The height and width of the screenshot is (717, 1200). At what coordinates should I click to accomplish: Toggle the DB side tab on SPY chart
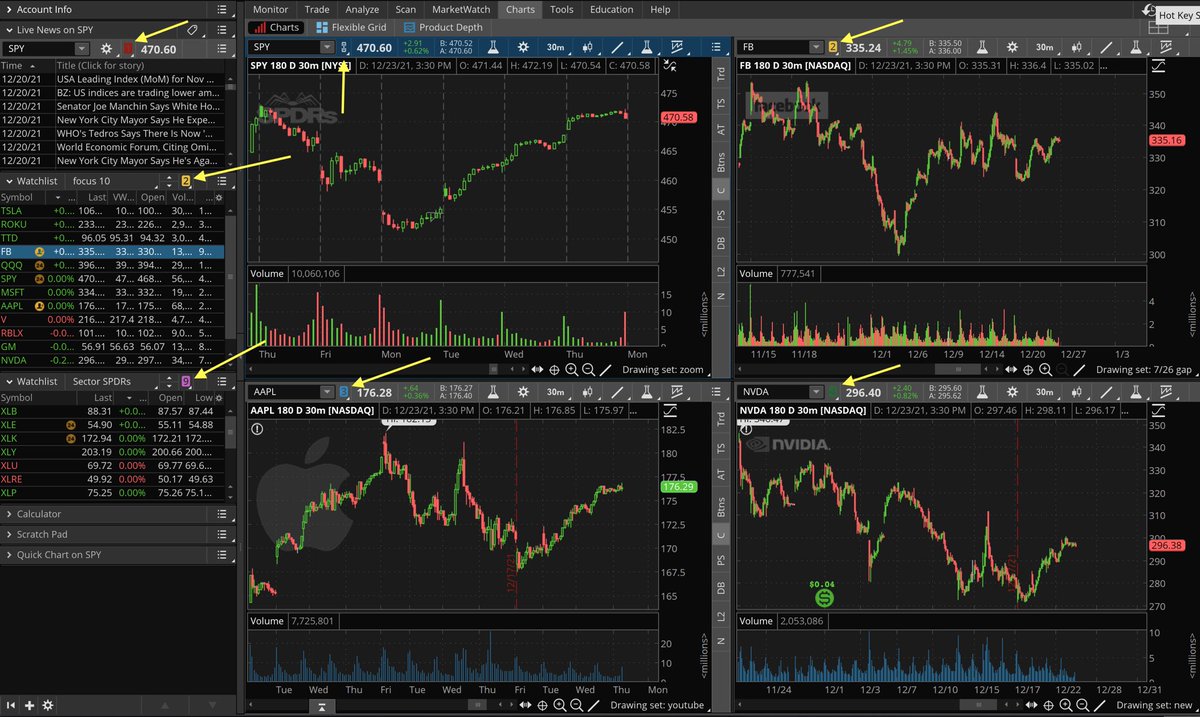722,243
